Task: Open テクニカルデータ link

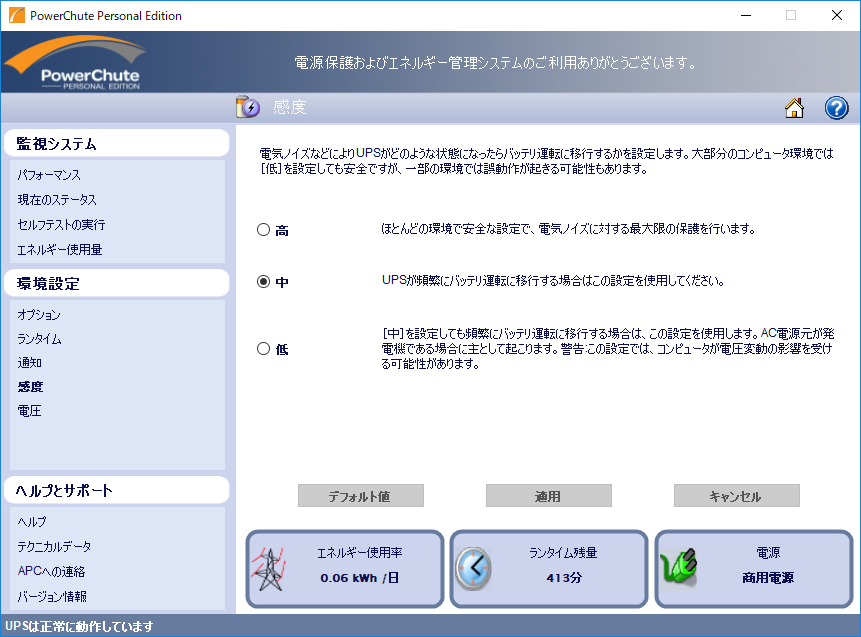Action: tap(54, 546)
